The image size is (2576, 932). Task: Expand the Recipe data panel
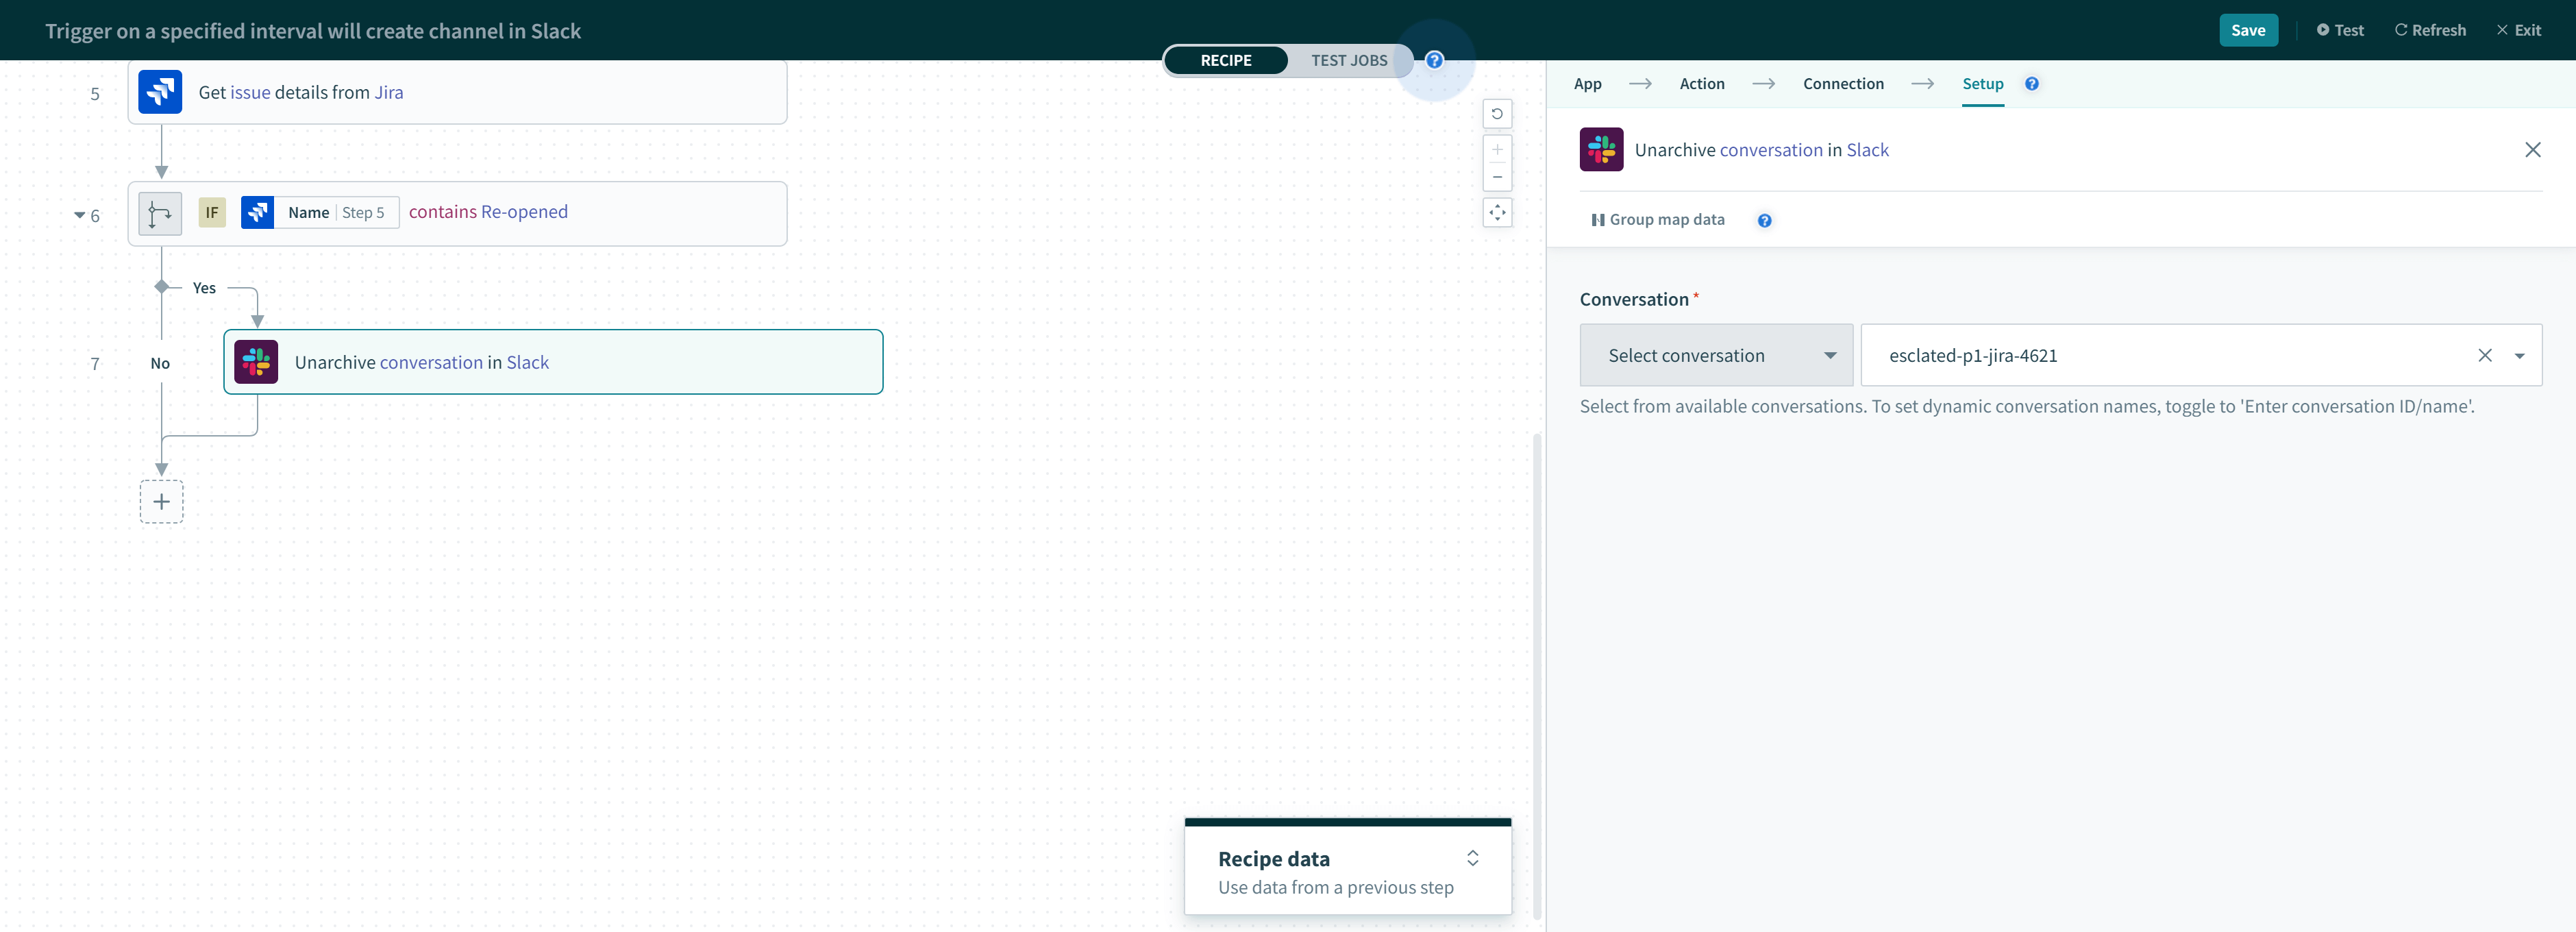click(x=1472, y=858)
